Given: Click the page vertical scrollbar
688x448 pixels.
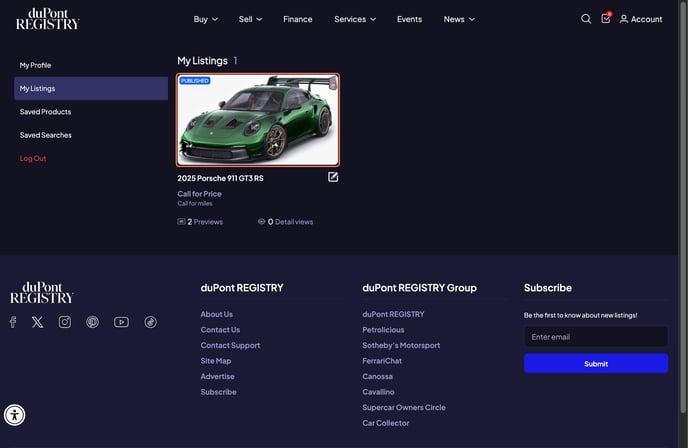Looking at the screenshot, I should coord(683,206).
